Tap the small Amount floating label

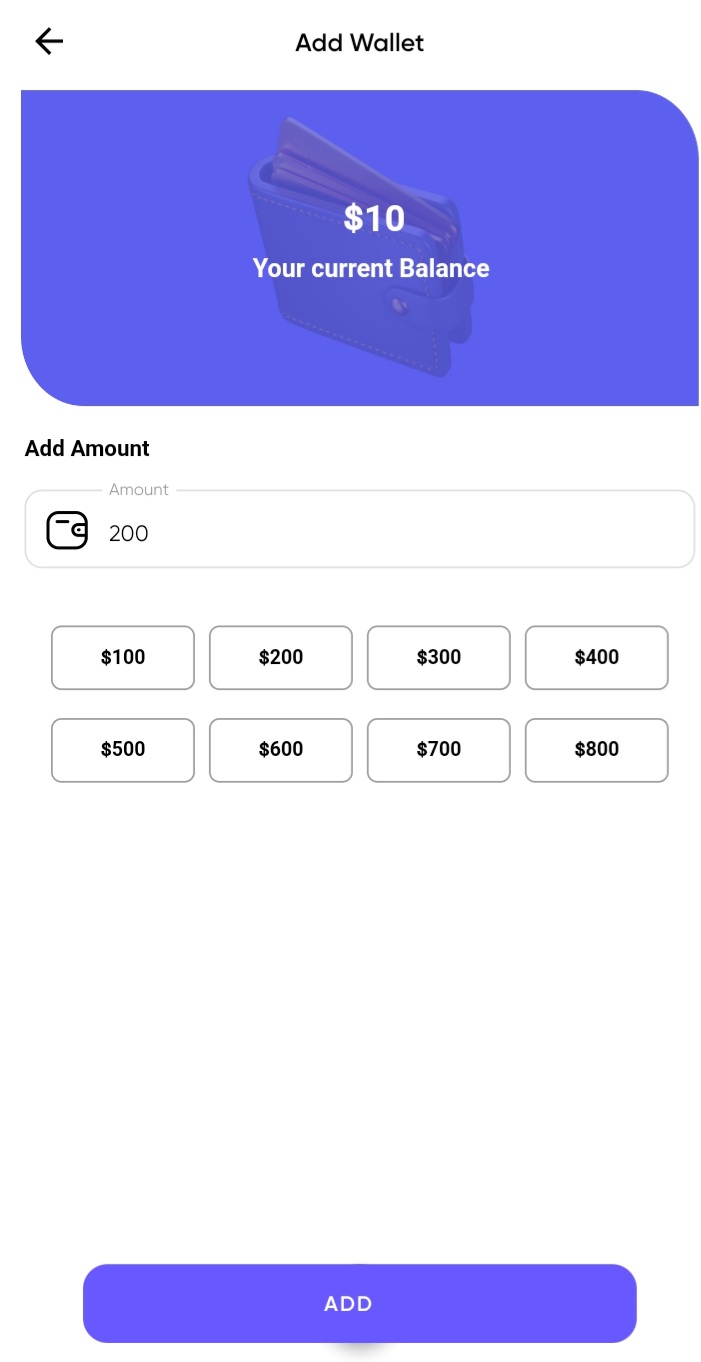pyautogui.click(x=139, y=490)
